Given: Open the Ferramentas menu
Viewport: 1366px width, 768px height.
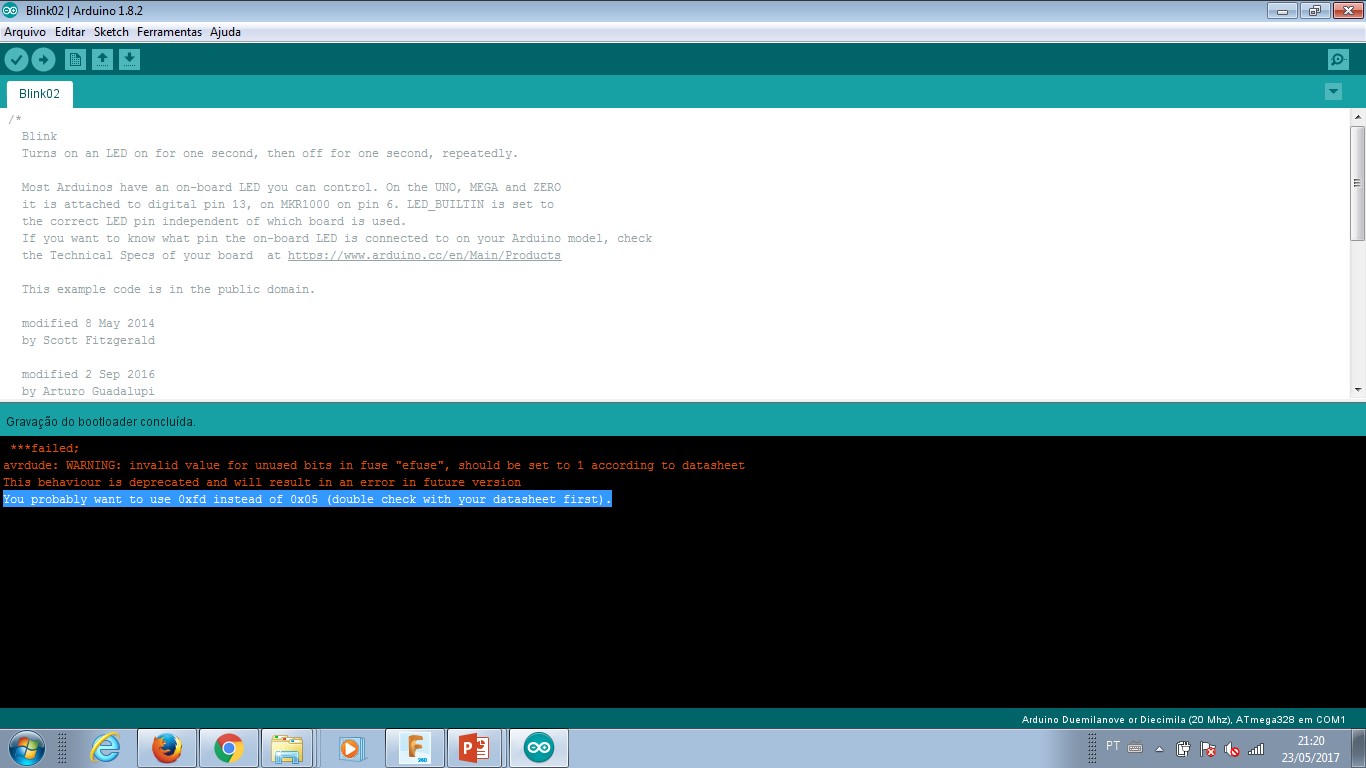Looking at the screenshot, I should click(169, 32).
